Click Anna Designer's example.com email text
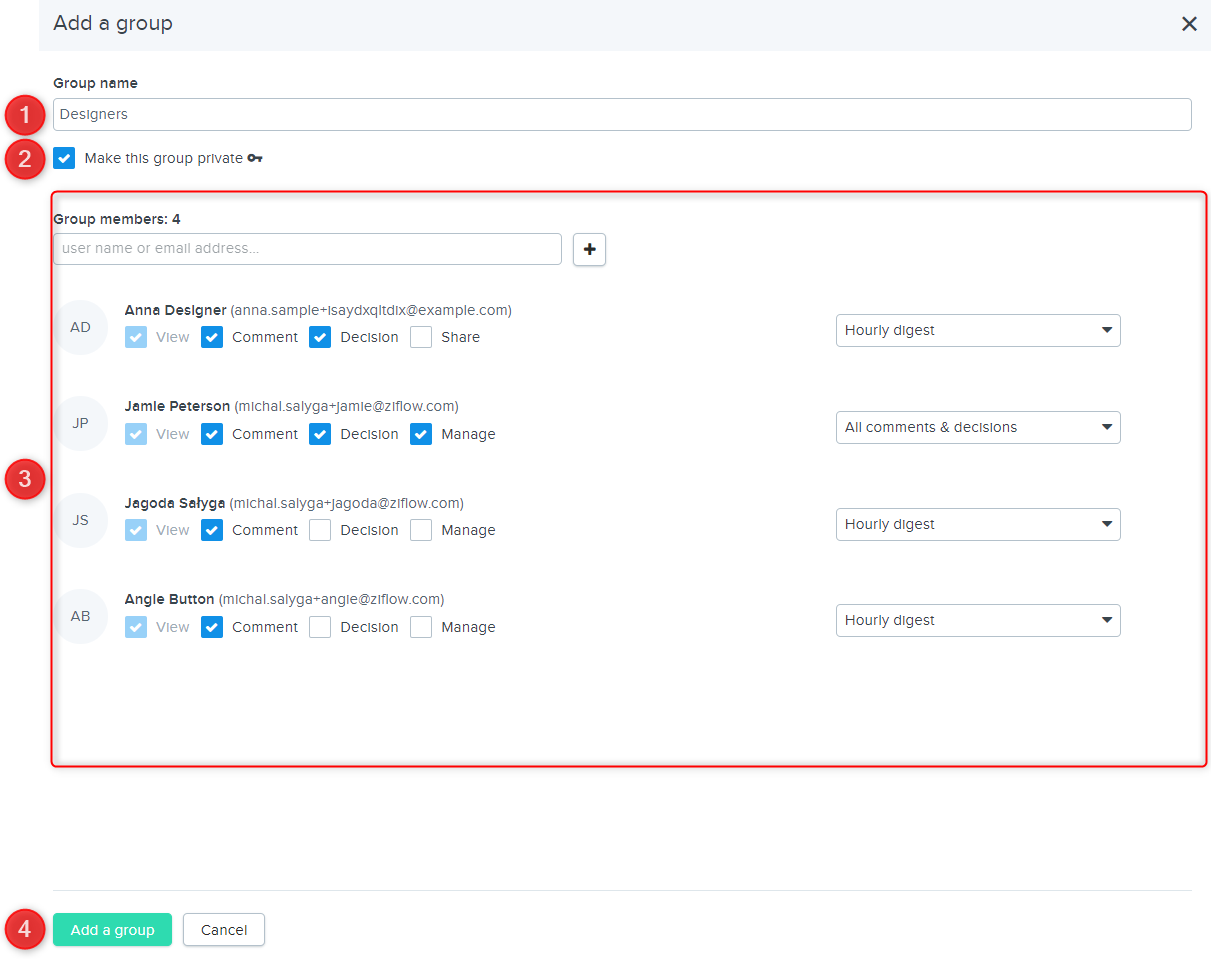This screenshot has width=1211, height=959. [x=371, y=310]
